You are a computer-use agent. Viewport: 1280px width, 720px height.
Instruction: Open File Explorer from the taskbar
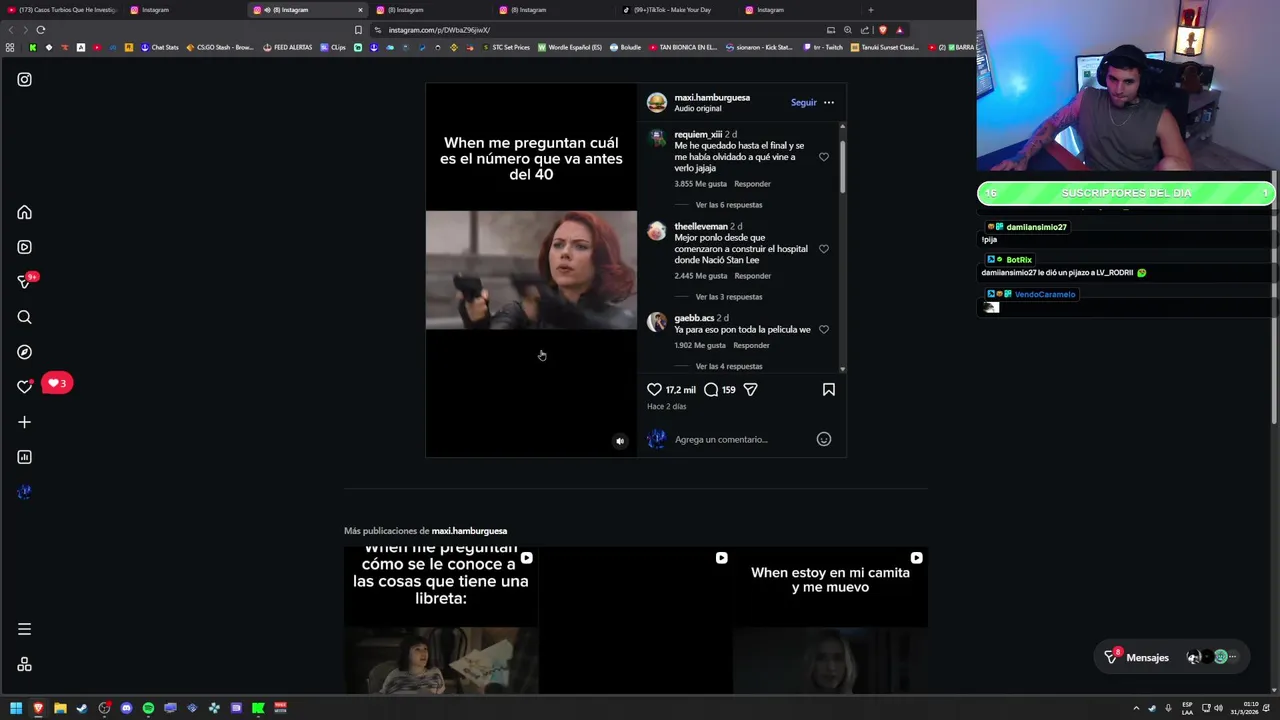tap(60, 708)
